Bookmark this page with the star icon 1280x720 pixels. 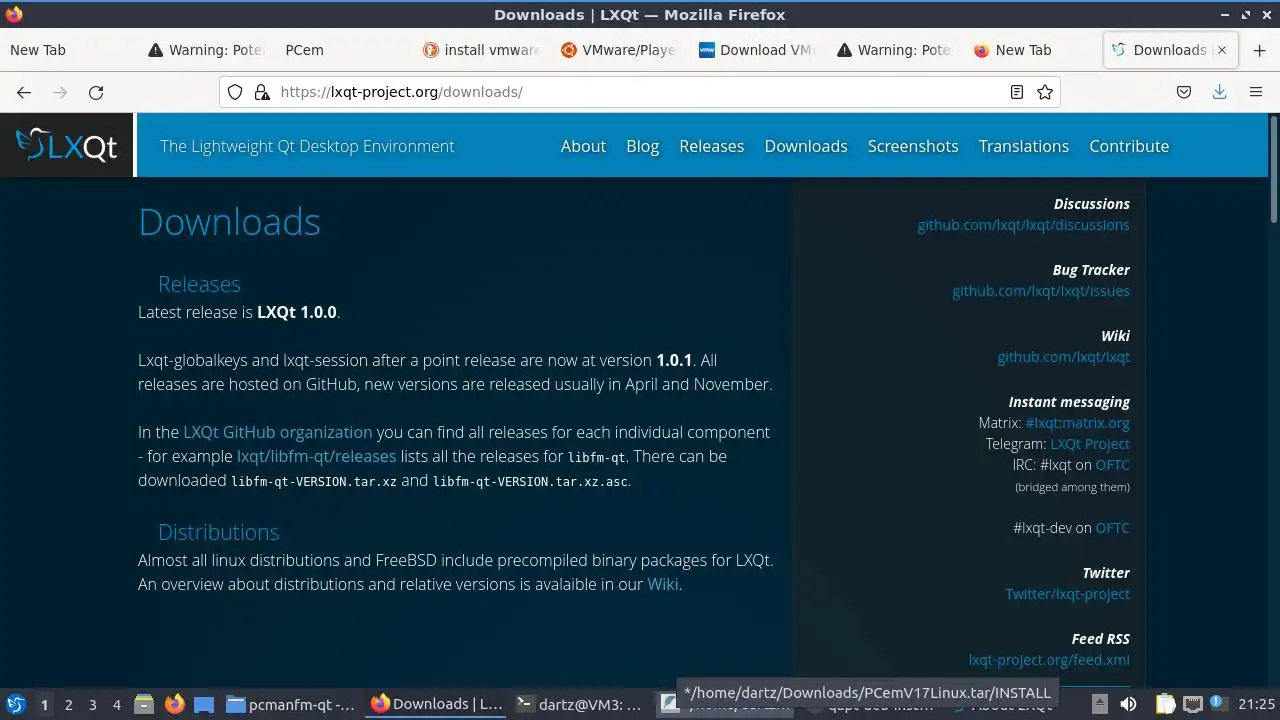[x=1045, y=92]
